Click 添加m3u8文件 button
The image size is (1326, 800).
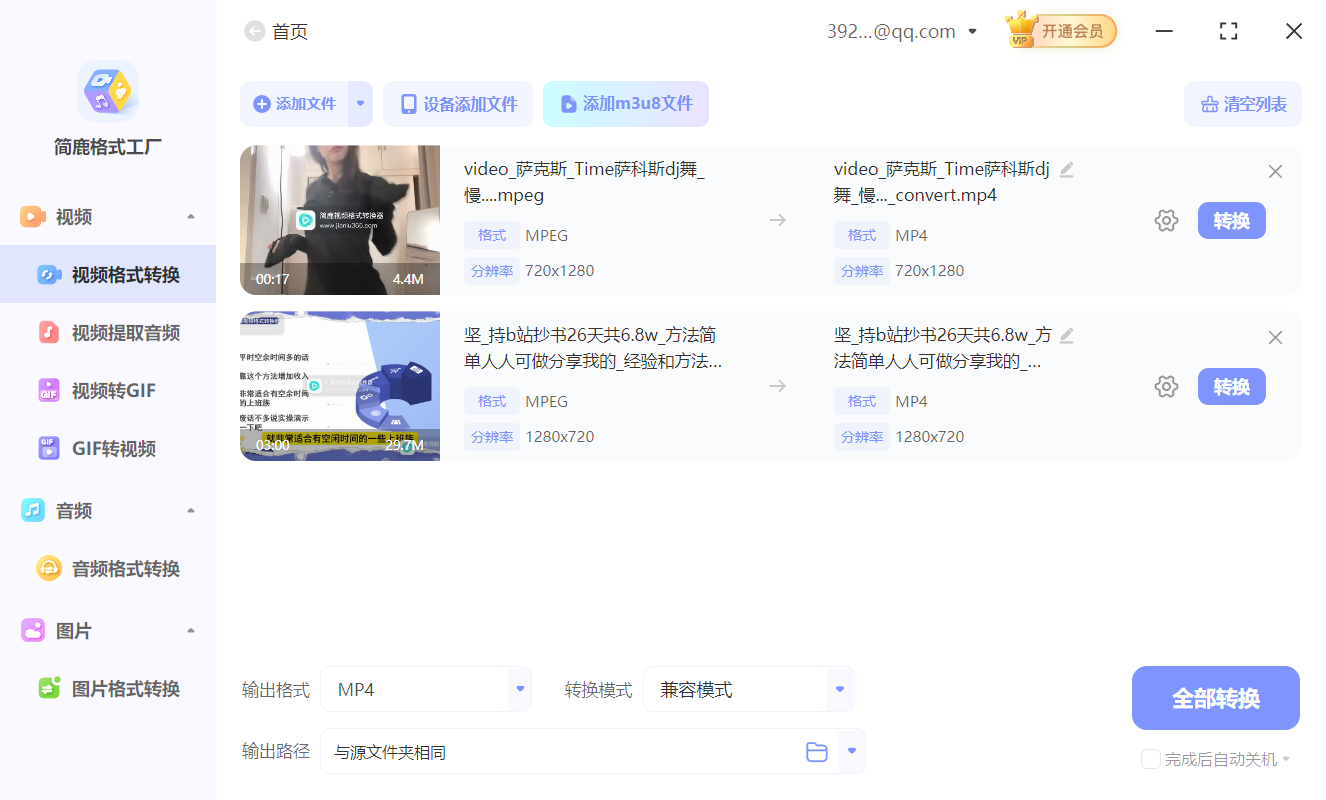click(626, 103)
